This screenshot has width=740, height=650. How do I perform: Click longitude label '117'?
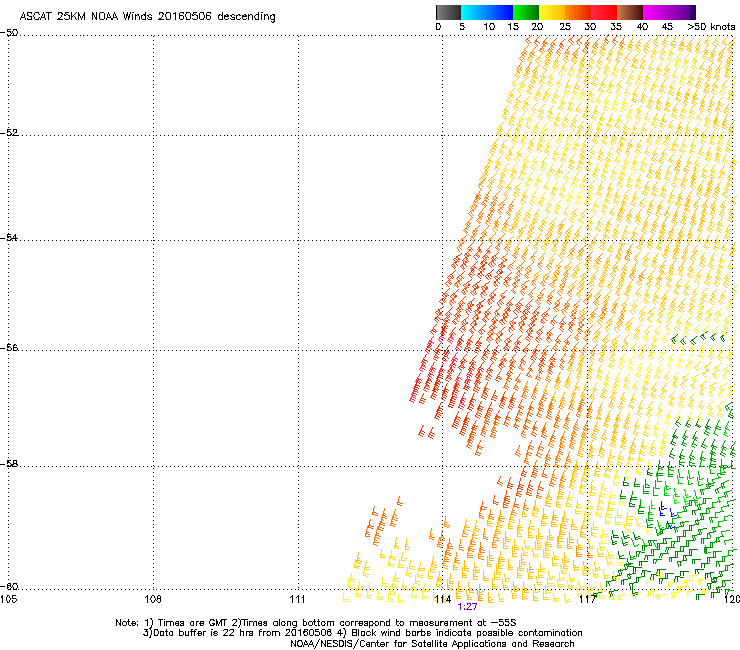(588, 599)
